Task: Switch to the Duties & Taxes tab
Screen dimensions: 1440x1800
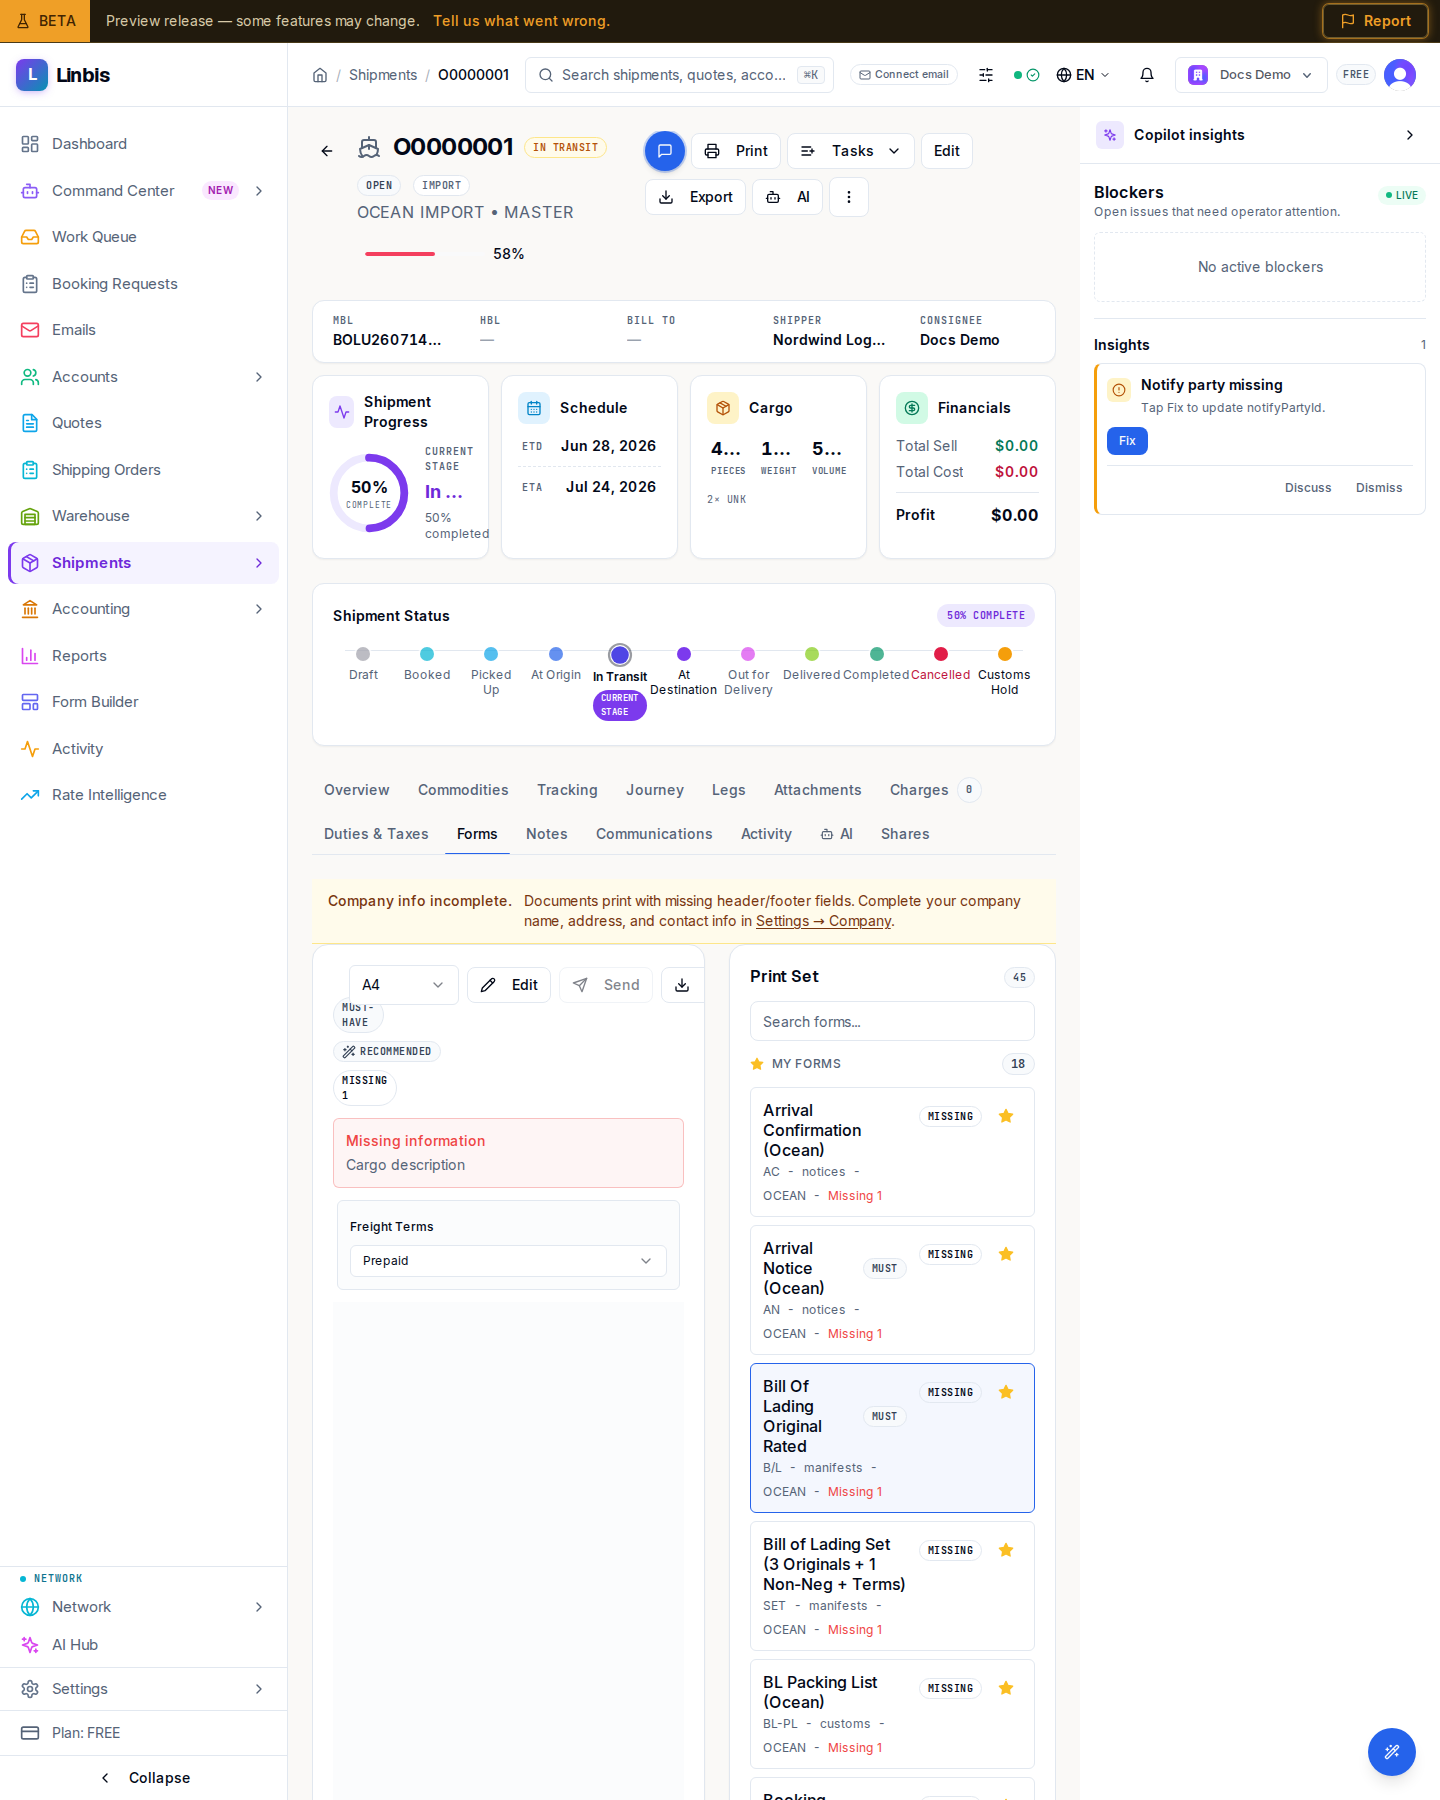Action: tap(376, 834)
